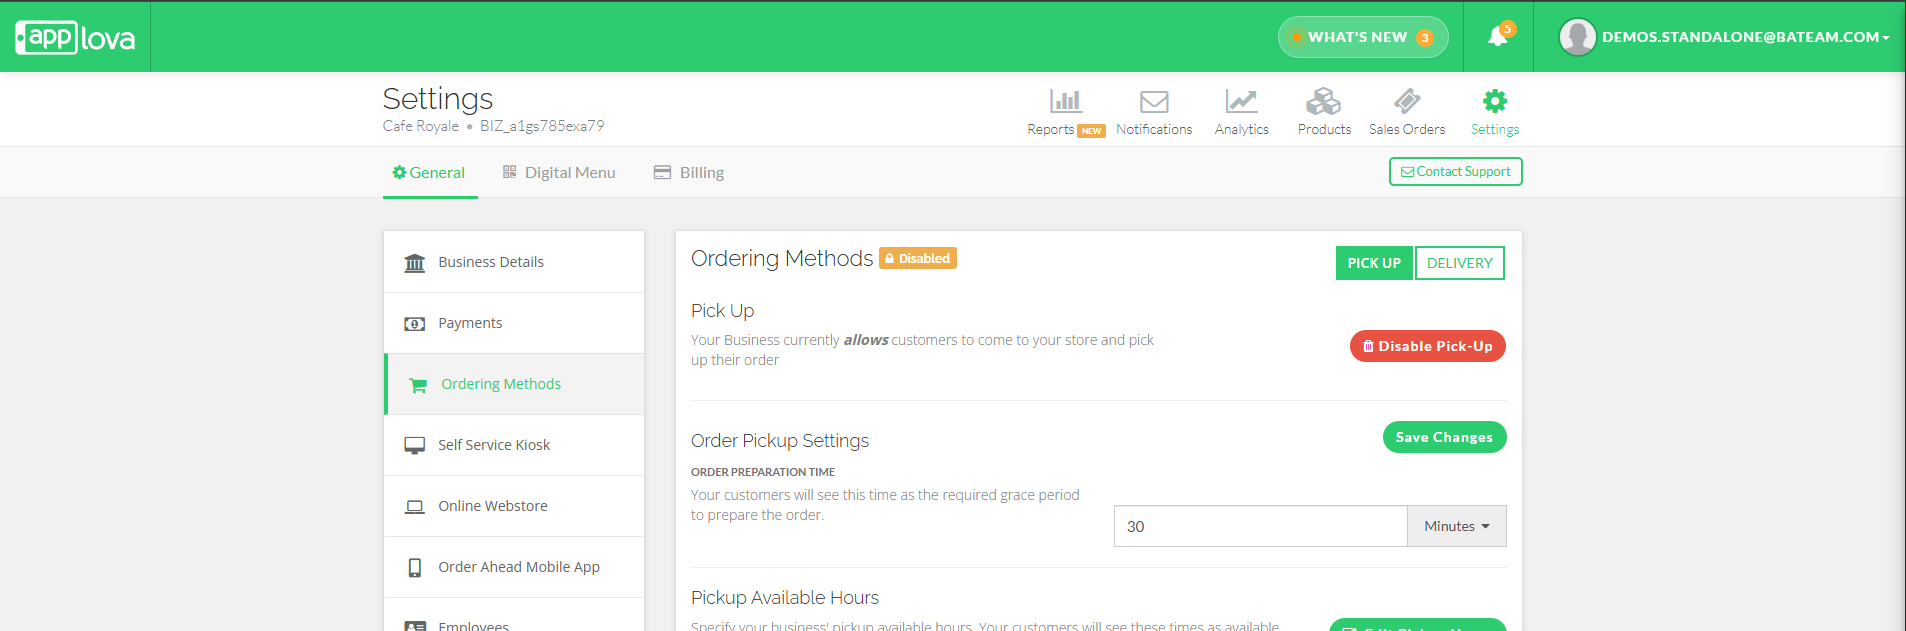Click the Applova logo

coord(75,38)
